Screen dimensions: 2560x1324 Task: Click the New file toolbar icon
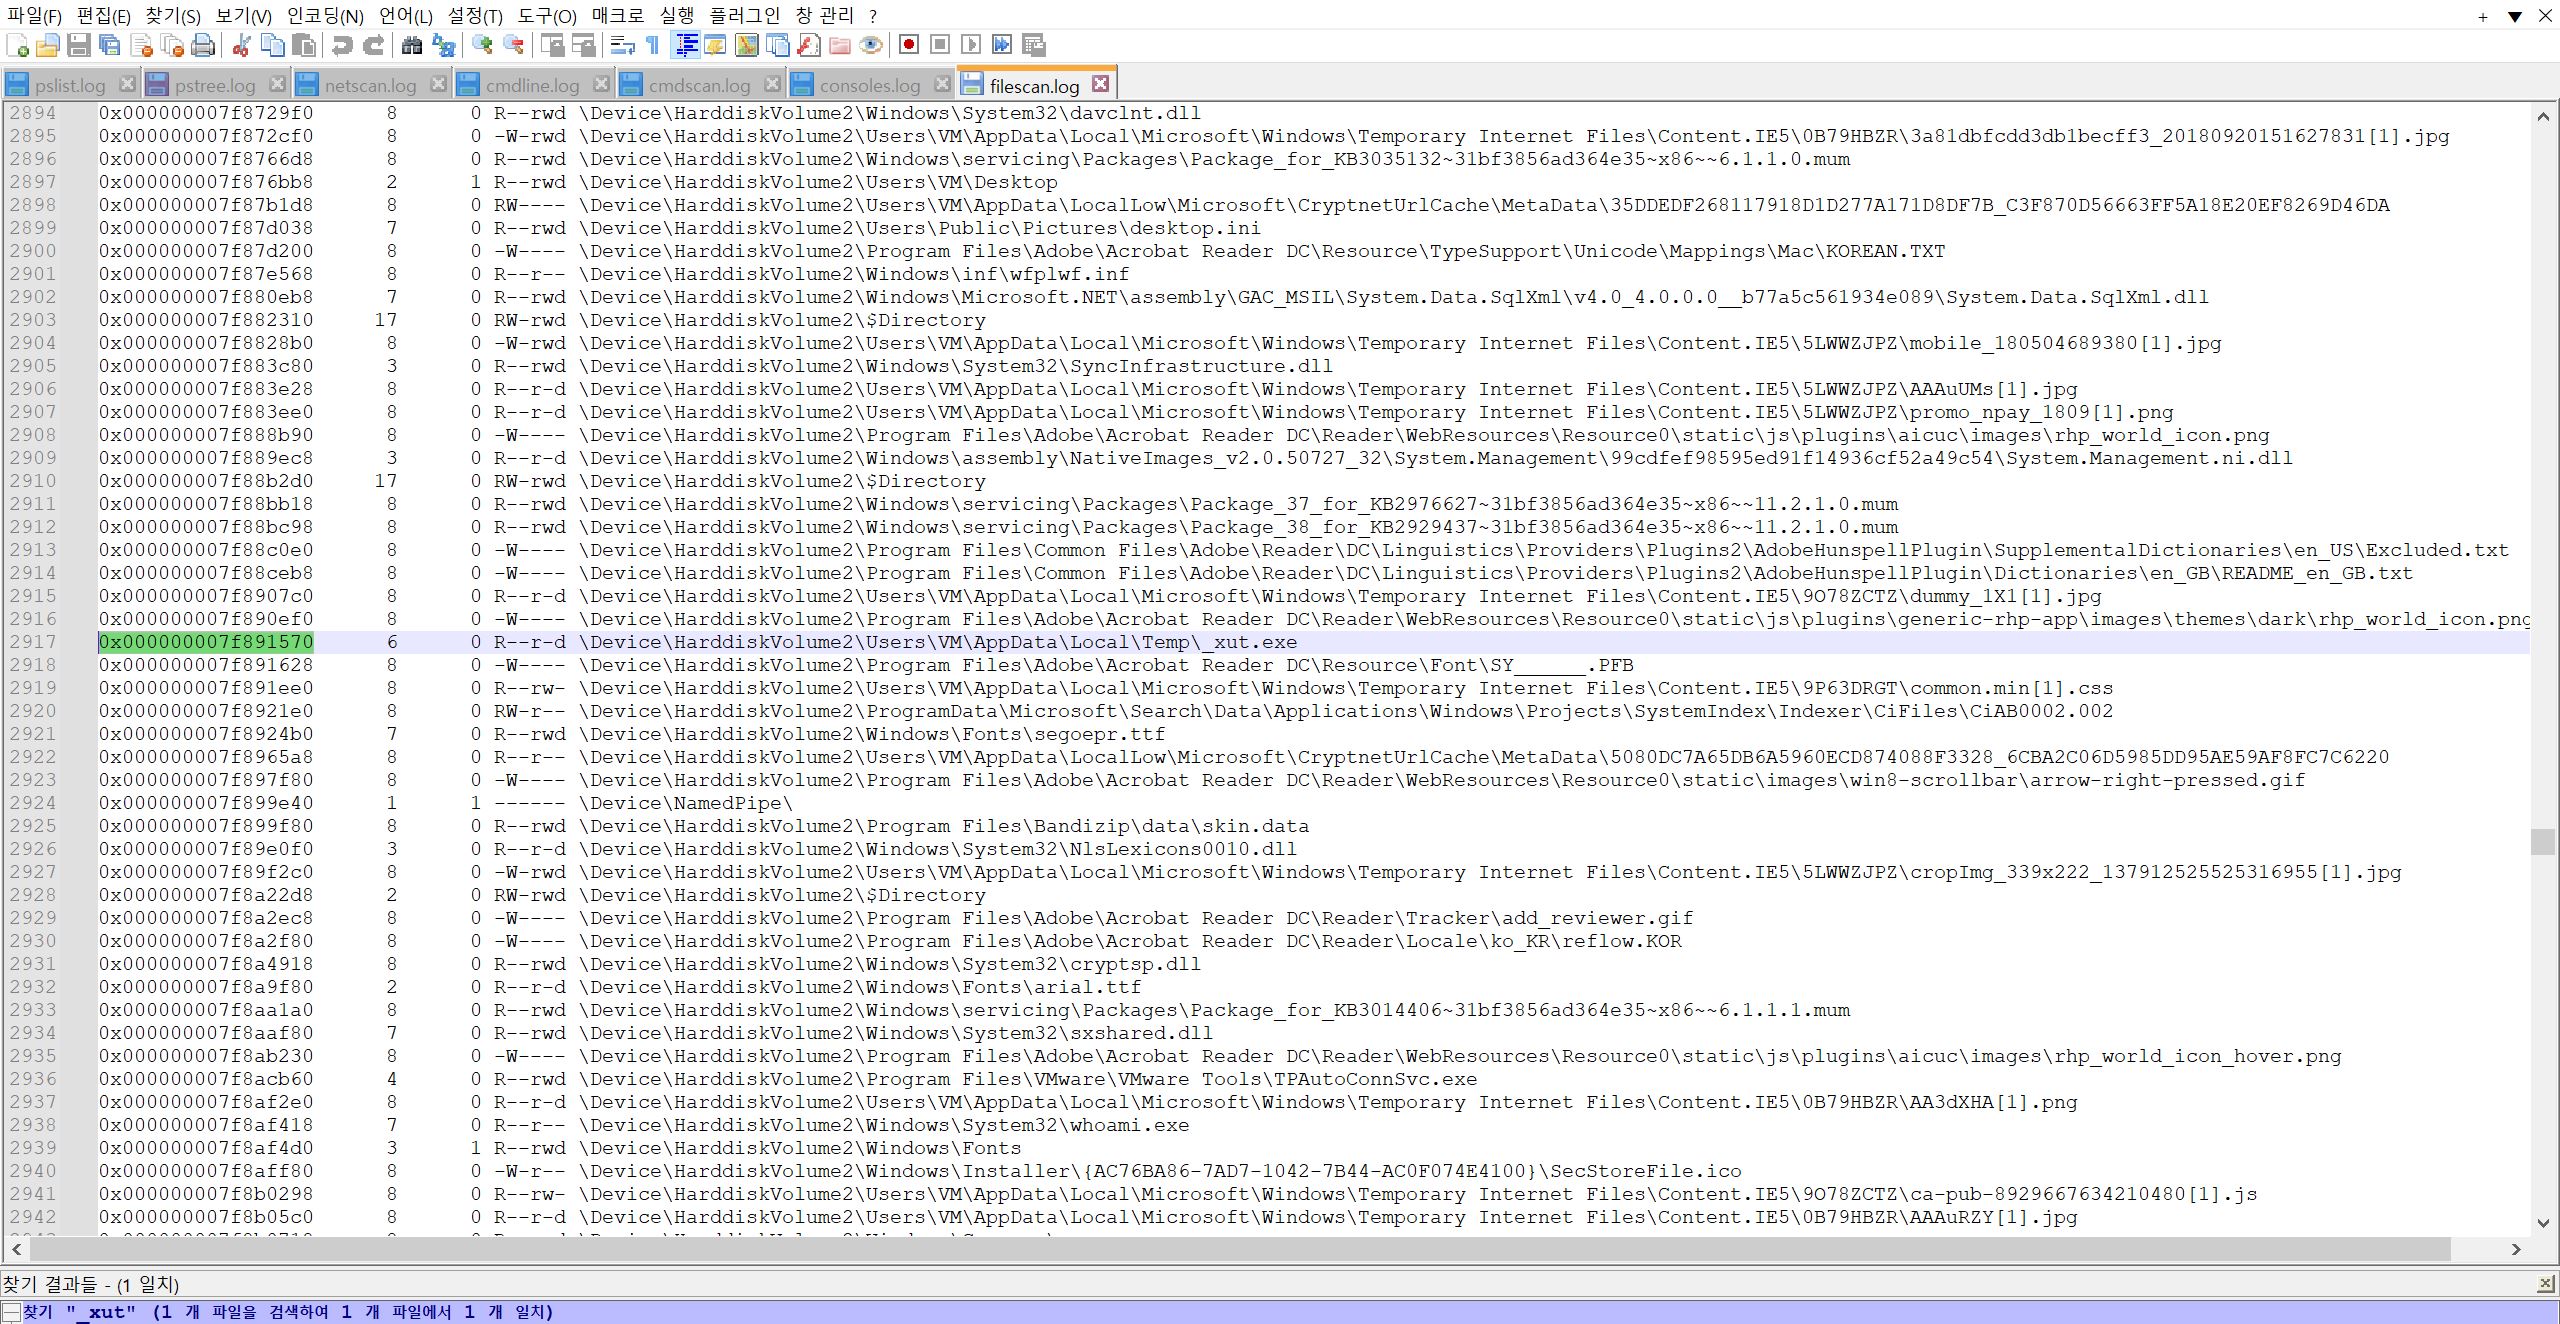(17, 45)
